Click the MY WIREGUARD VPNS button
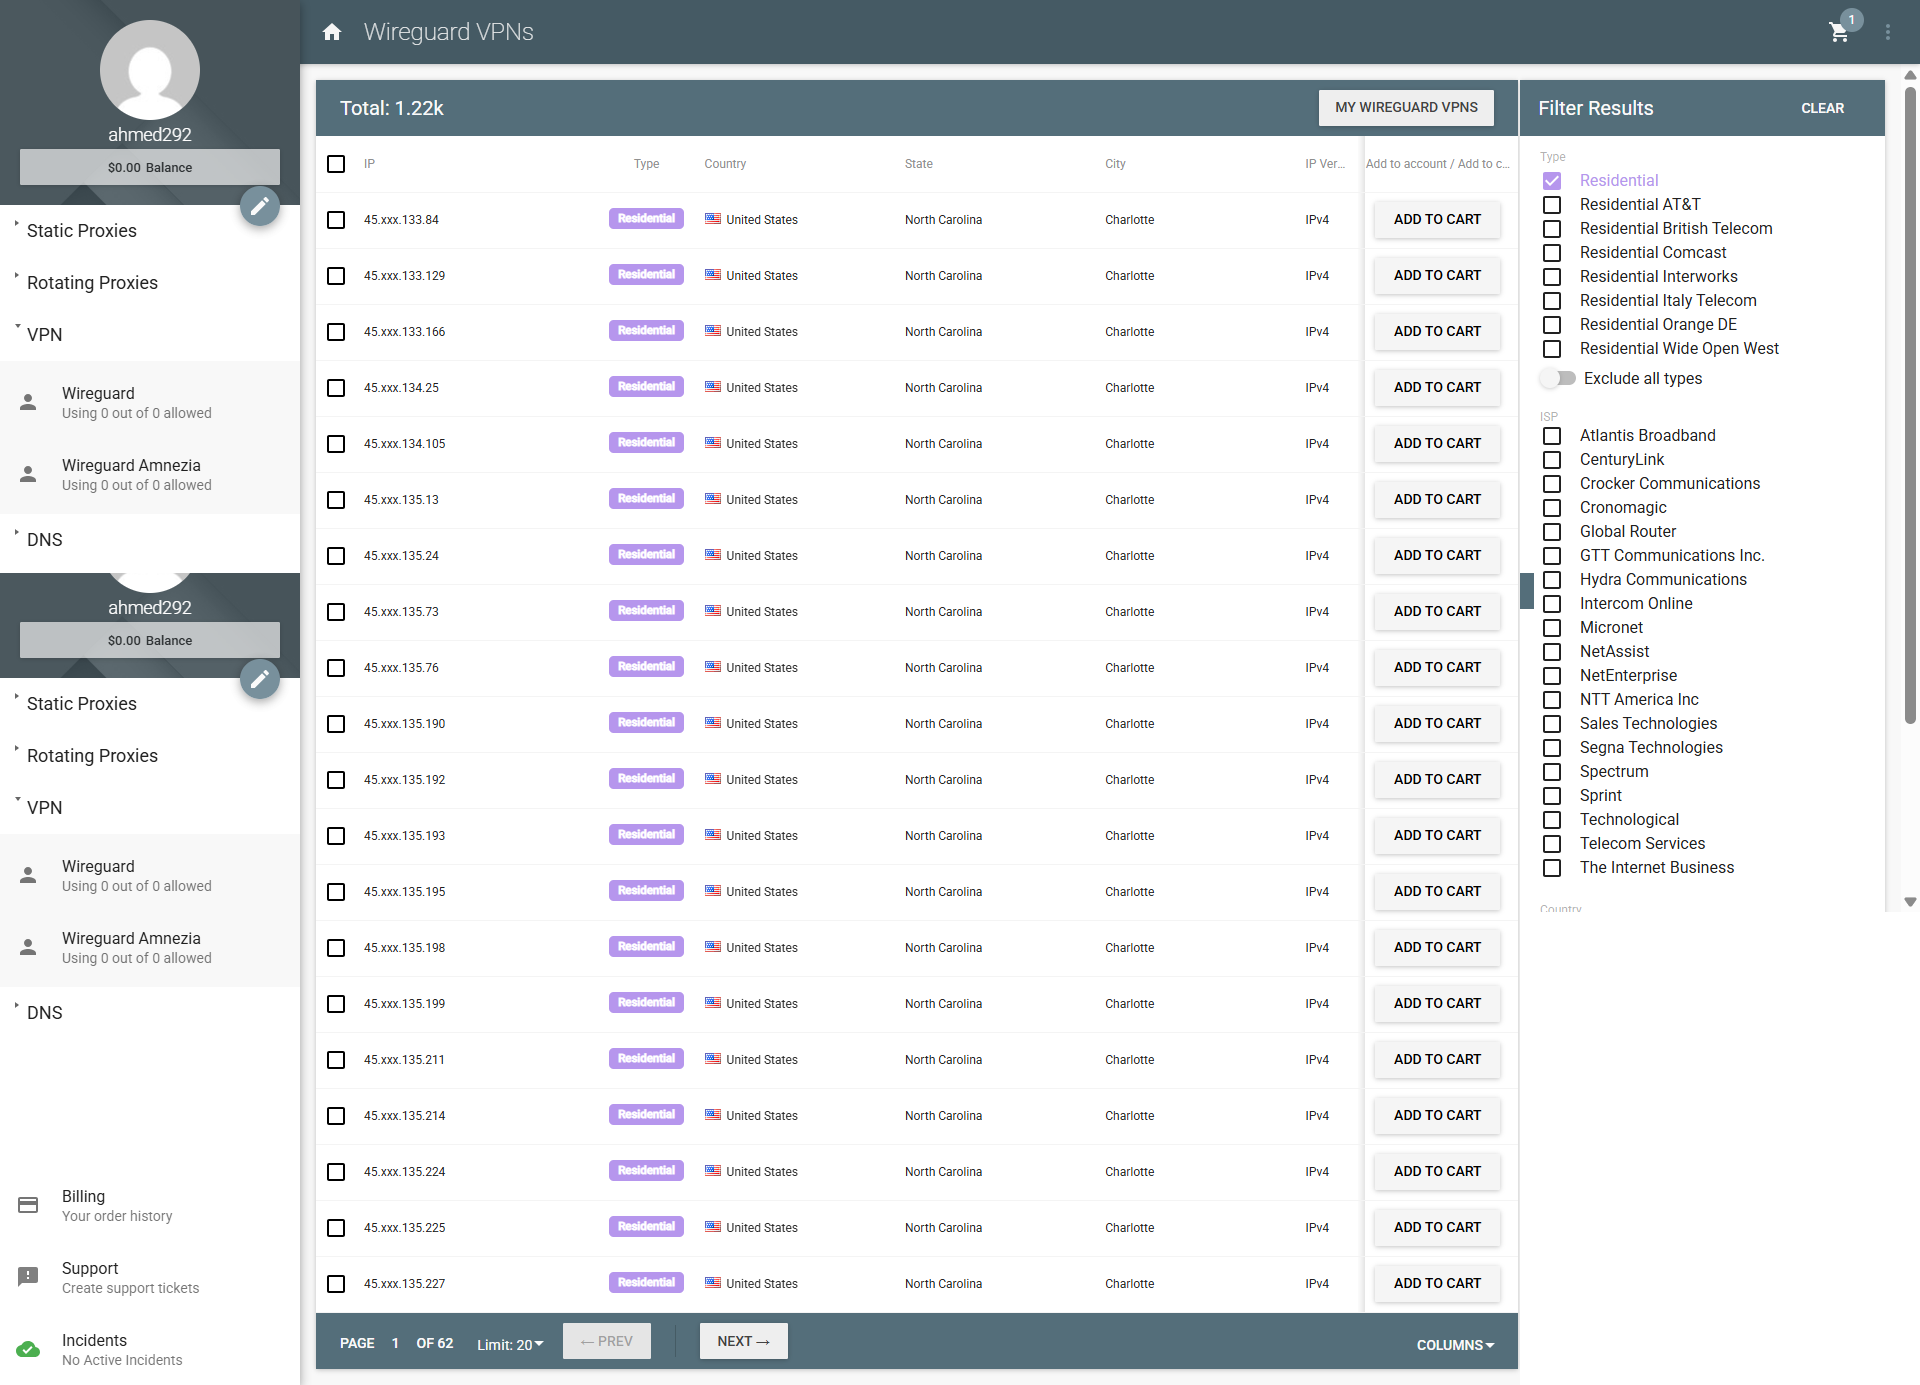Screen dimensions: 1920x1385 (x=1406, y=108)
